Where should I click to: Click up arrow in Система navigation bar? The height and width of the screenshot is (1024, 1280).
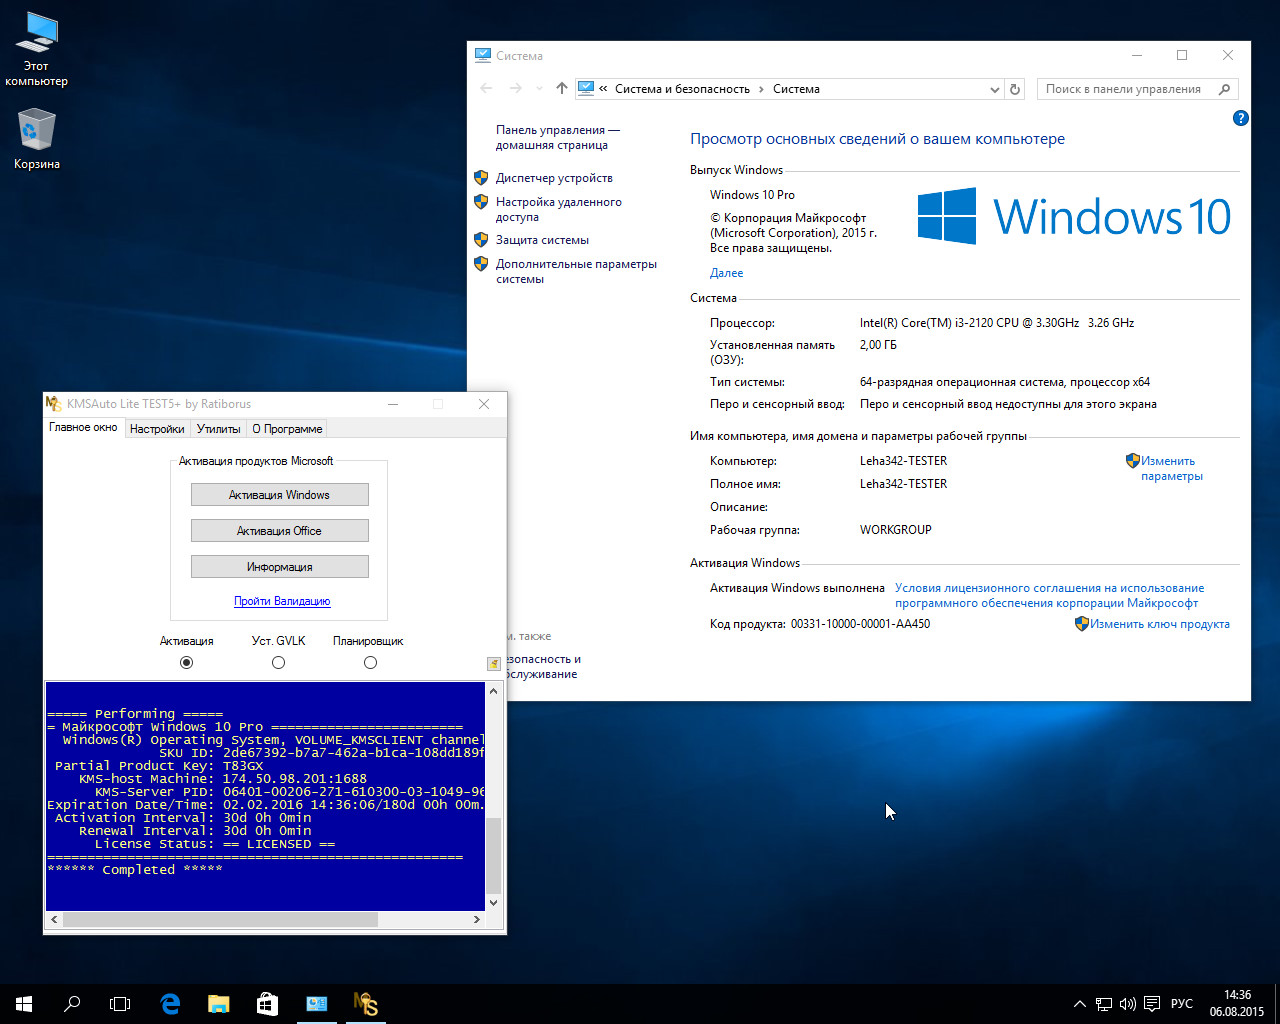coord(562,89)
